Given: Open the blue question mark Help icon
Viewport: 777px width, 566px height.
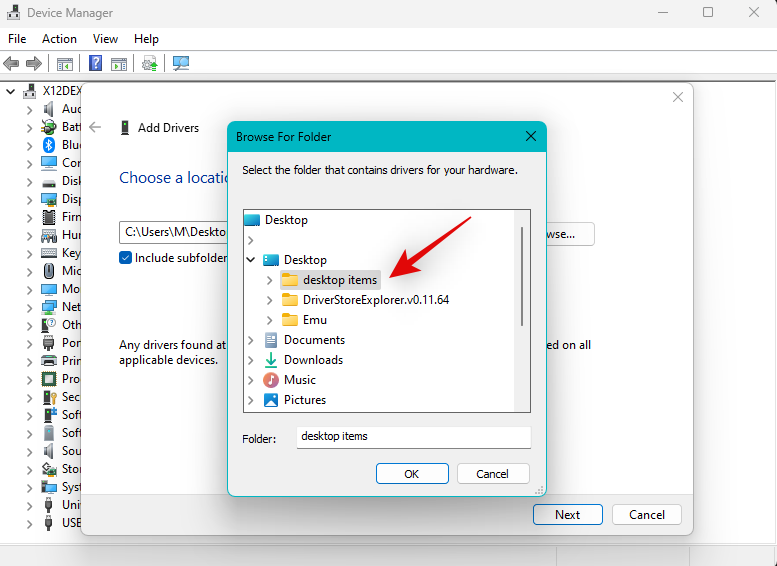Looking at the screenshot, I should (95, 63).
